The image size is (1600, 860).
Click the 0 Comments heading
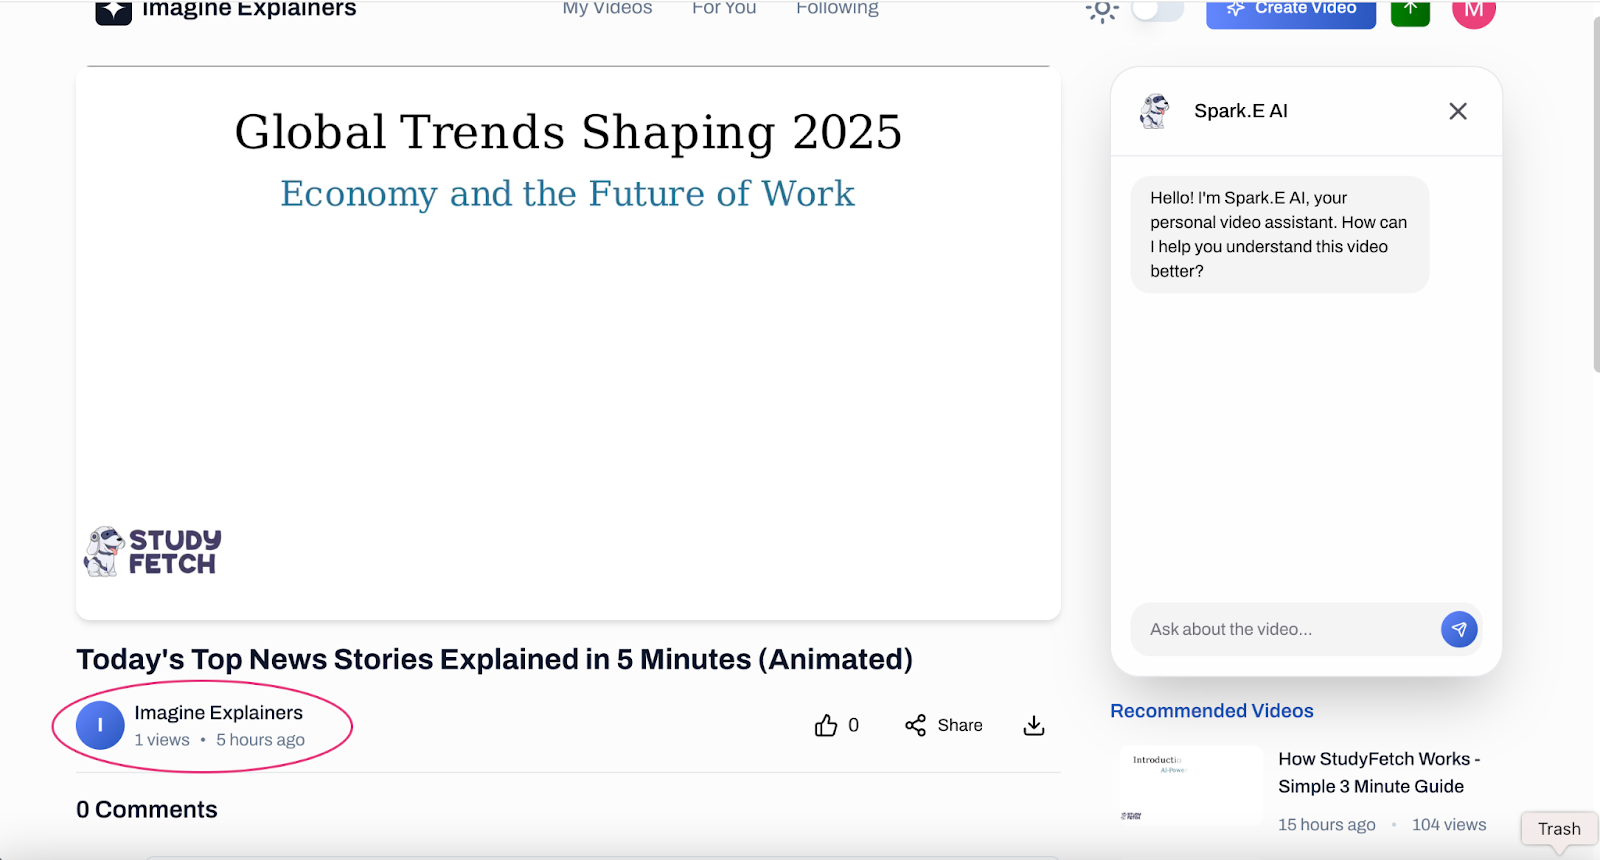coord(147,809)
